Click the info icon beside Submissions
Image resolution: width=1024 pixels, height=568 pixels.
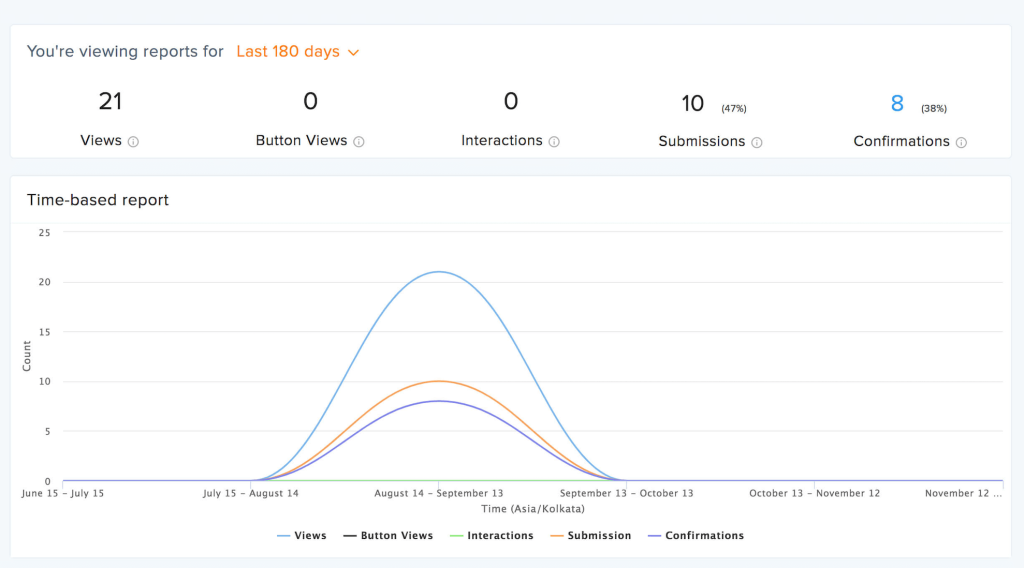coord(757,142)
